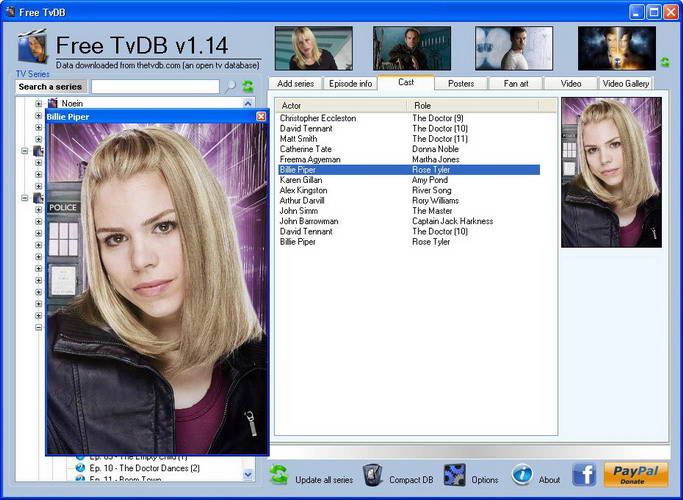Switch to the Video Gallery tab
This screenshot has height=500, width=683.
[x=626, y=84]
